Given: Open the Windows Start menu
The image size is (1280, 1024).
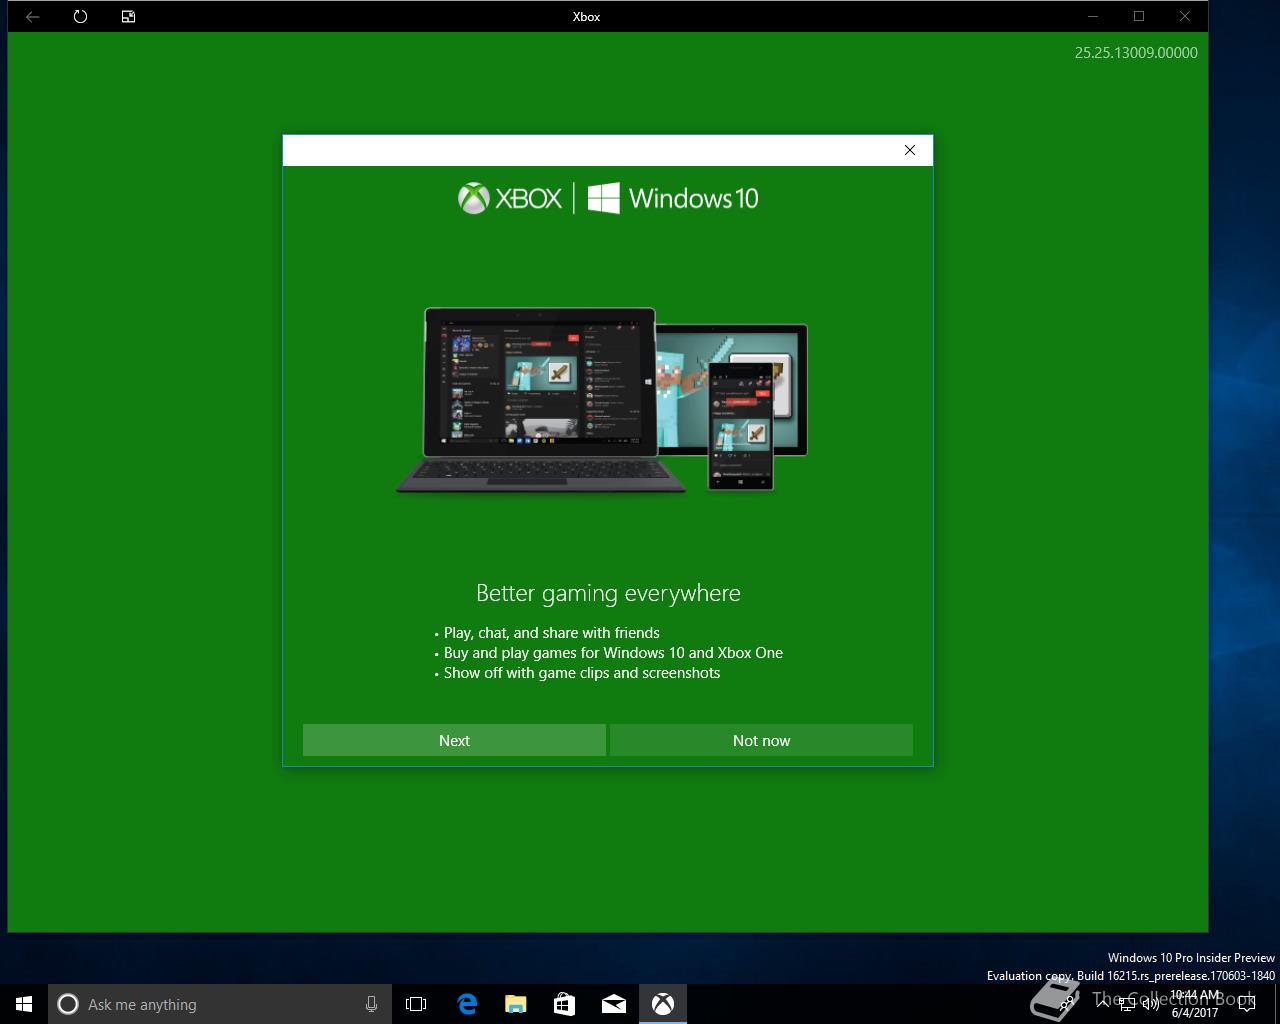Looking at the screenshot, I should (x=24, y=1004).
